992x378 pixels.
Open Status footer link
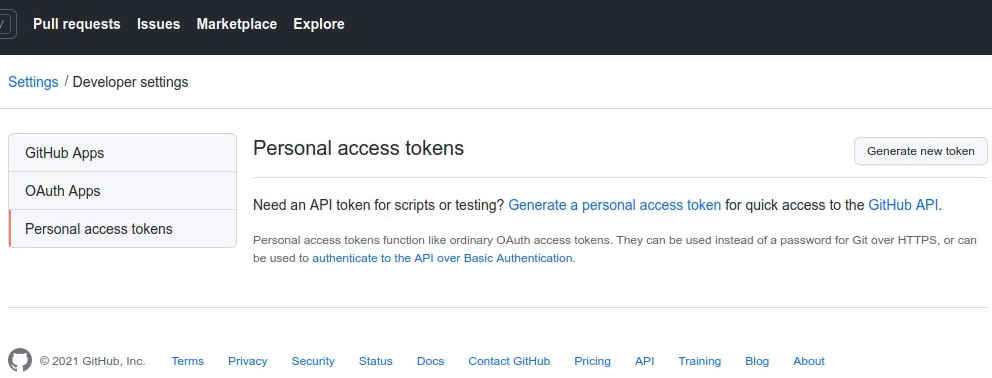[x=376, y=361]
